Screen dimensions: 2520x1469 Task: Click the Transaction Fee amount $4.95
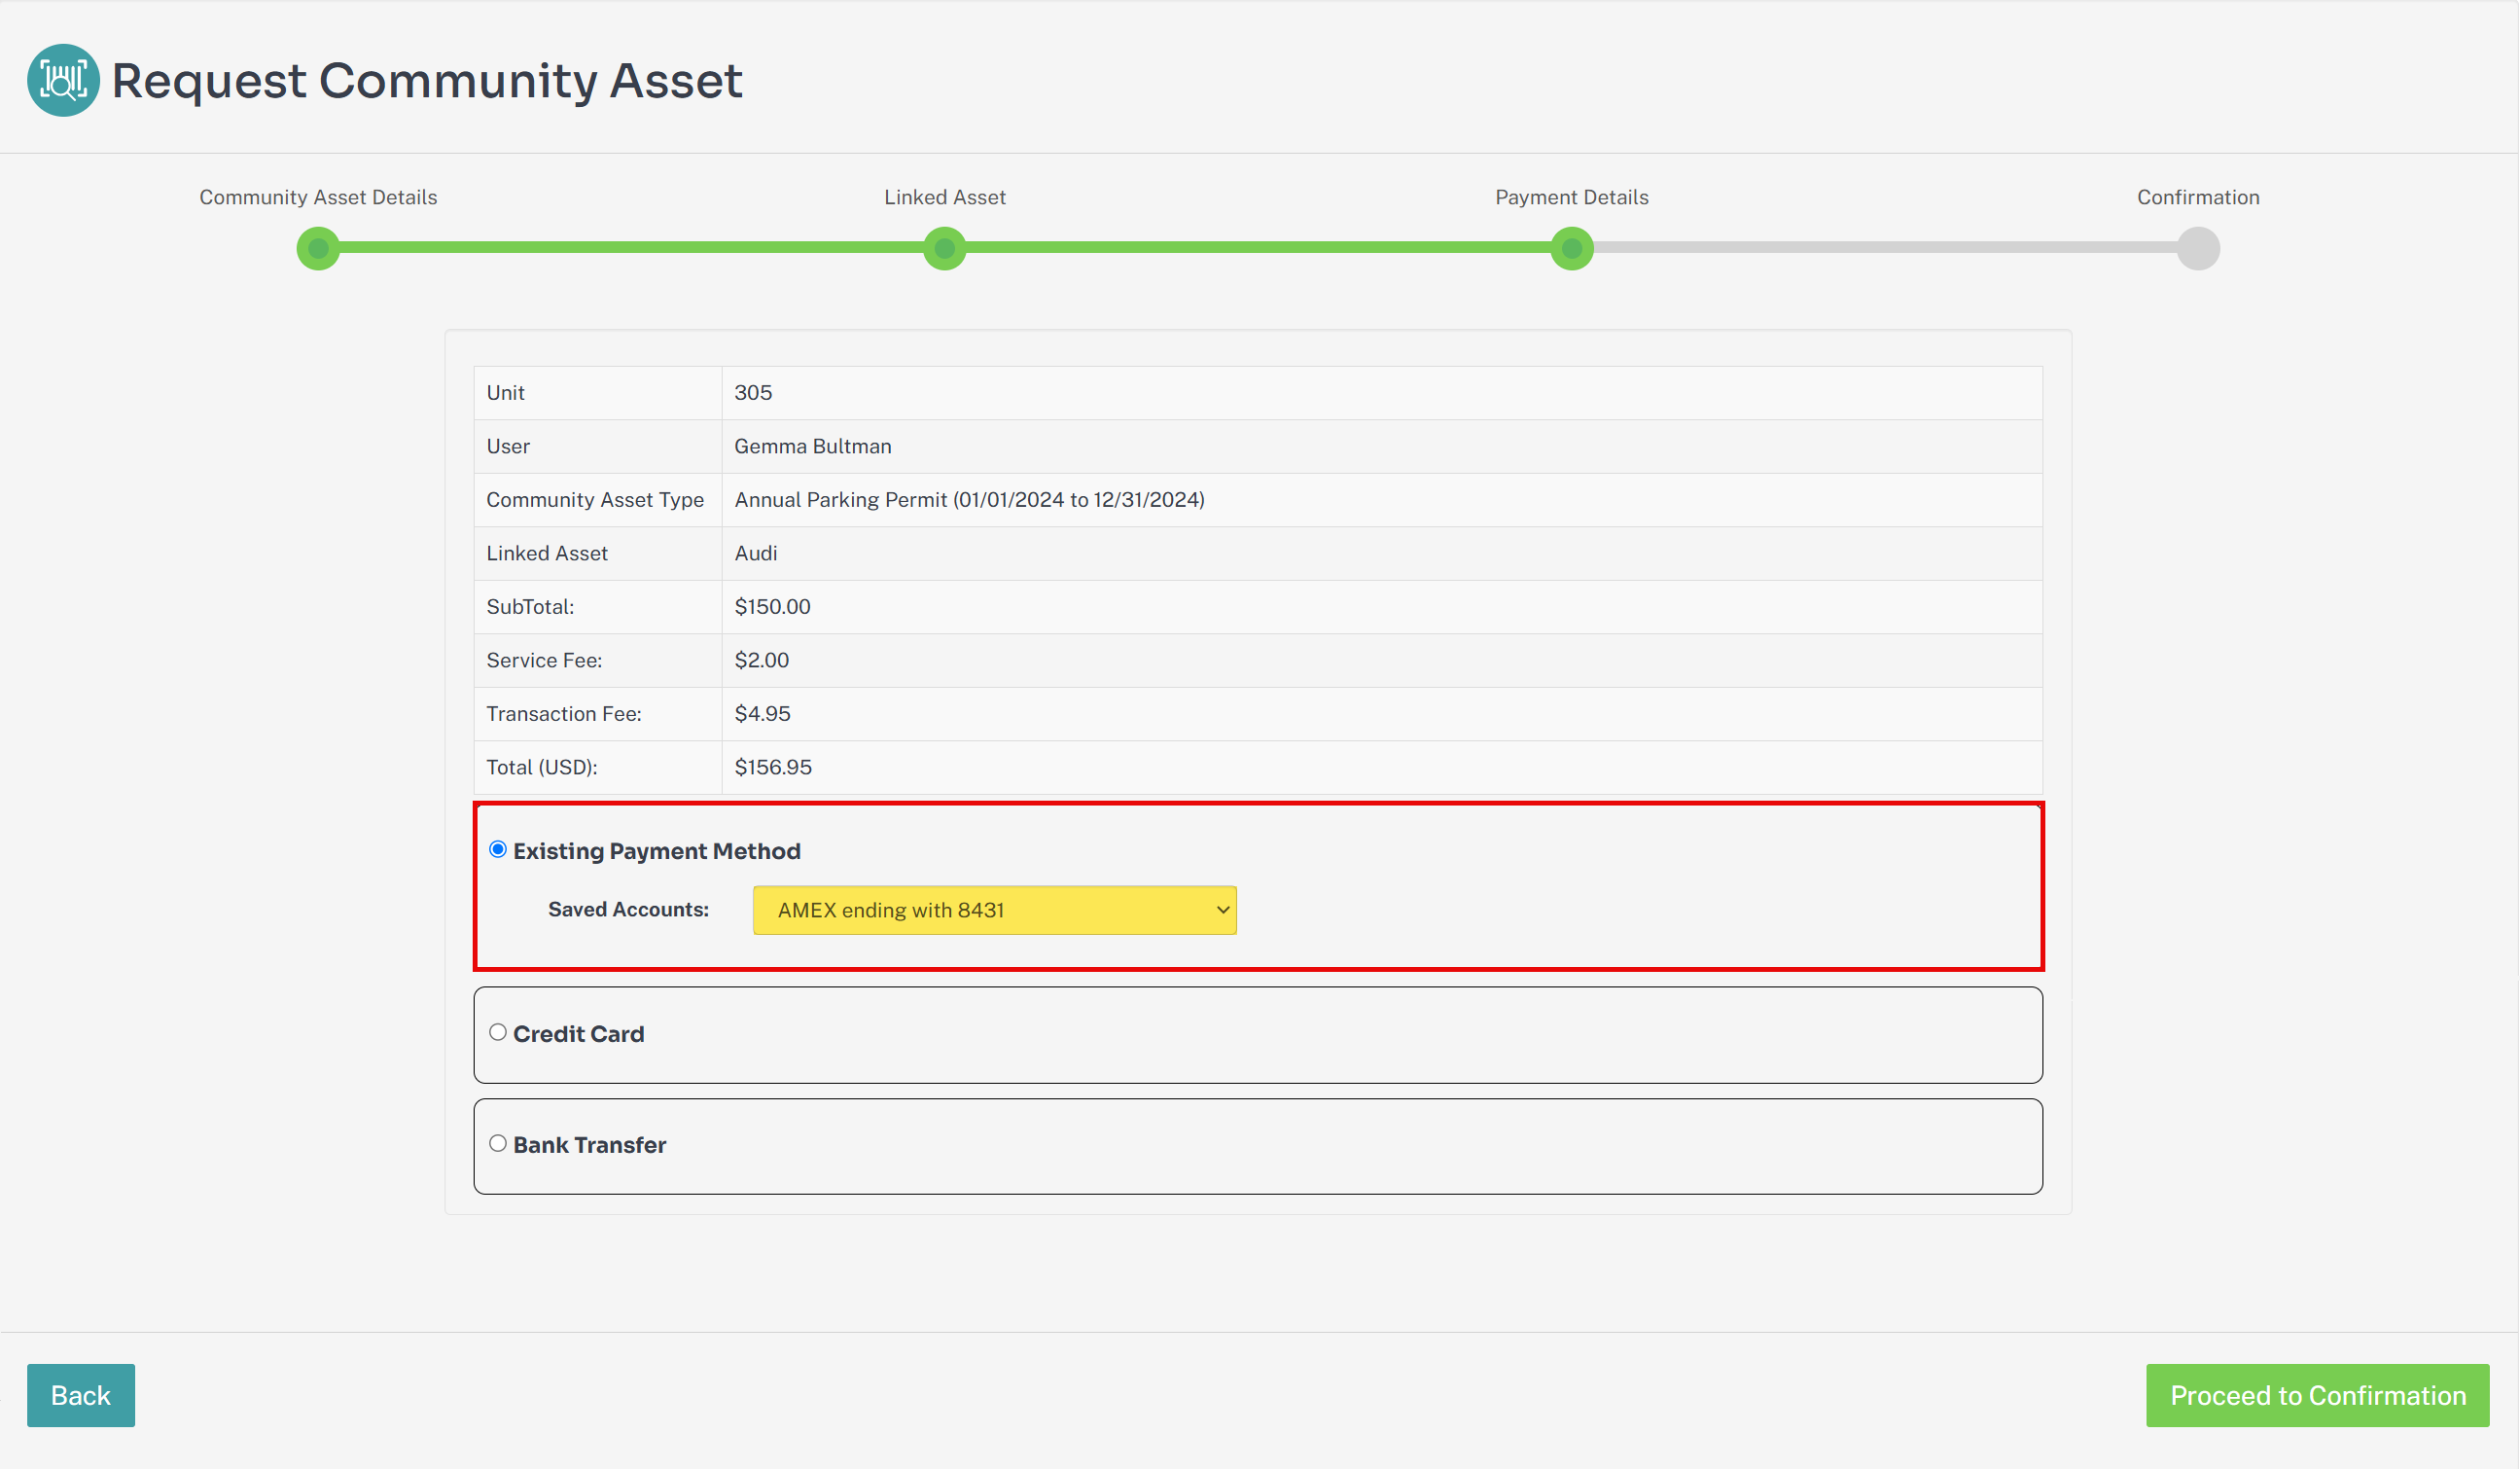[763, 714]
